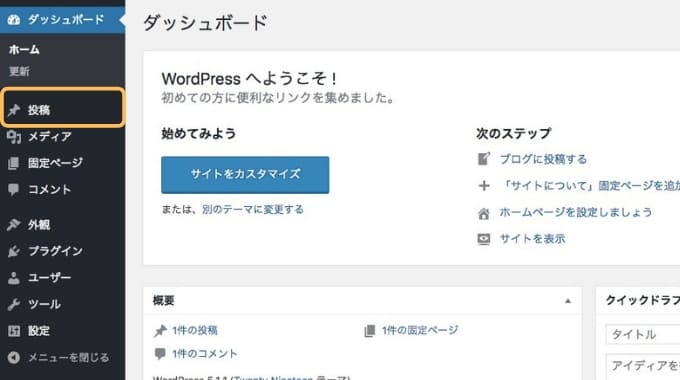Viewport: 680px width, 380px height.
Task: Collapse the 概要 panel with its arrow
Action: (568, 301)
